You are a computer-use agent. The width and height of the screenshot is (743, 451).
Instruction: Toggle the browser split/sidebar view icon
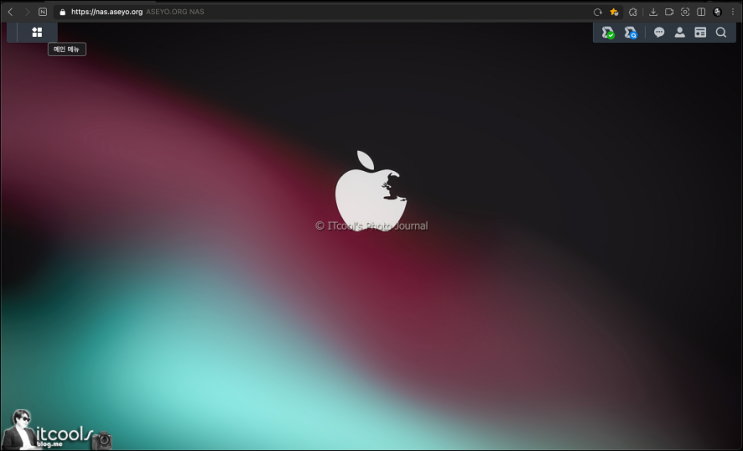701,12
